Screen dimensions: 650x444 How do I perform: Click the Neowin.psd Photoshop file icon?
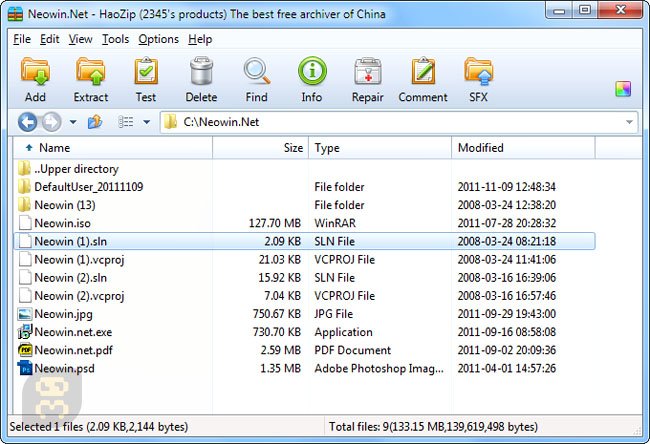point(25,369)
